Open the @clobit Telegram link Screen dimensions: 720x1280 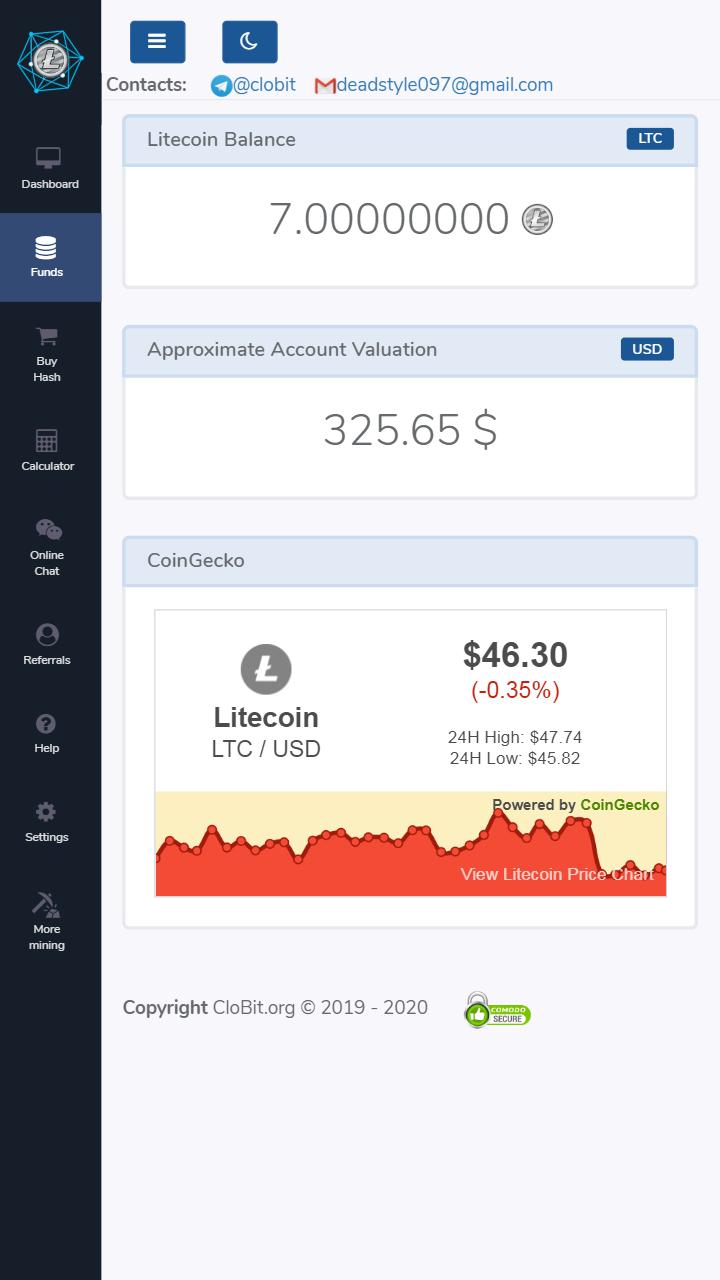[x=264, y=85]
